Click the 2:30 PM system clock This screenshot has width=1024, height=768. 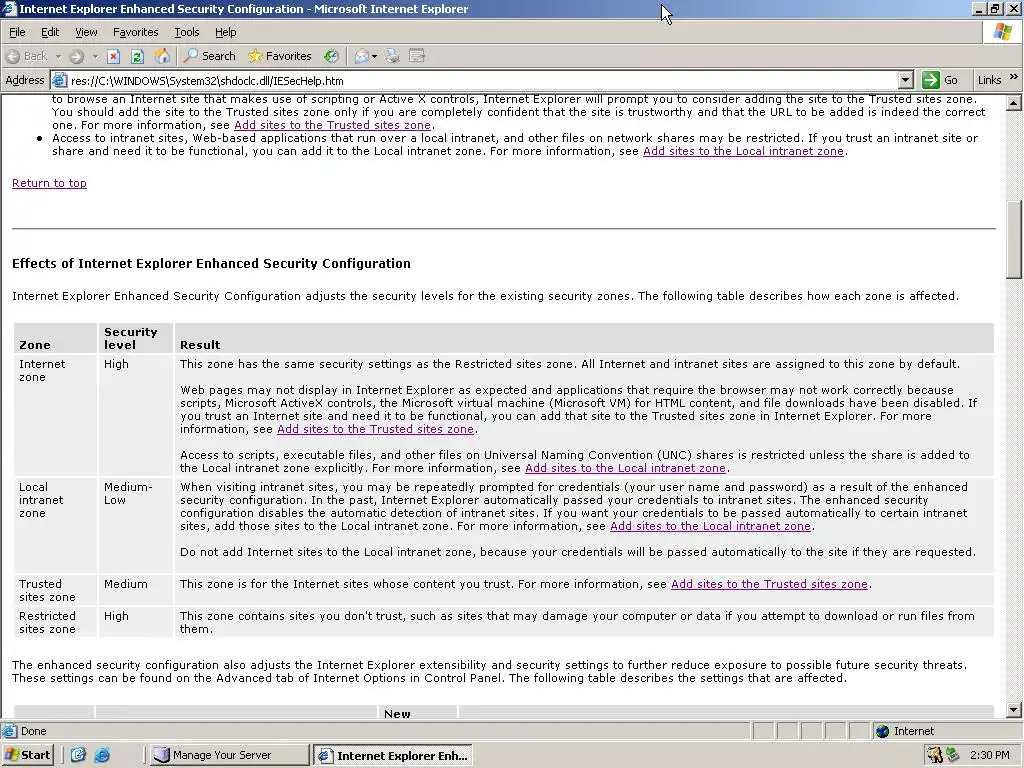[x=989, y=755]
